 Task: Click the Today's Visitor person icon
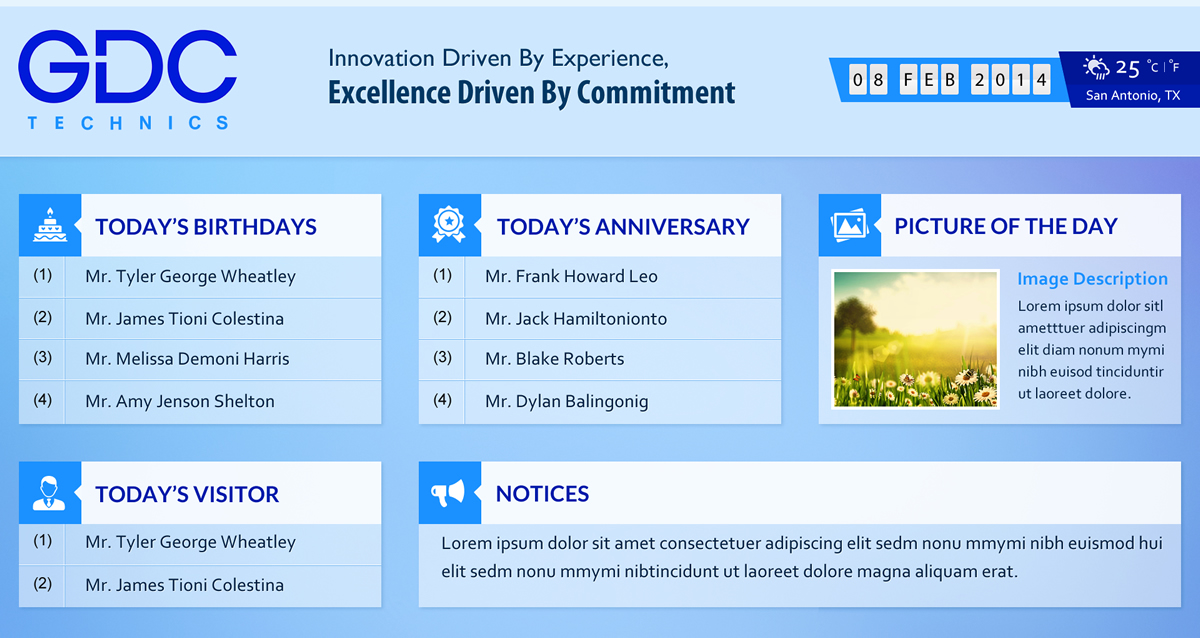50,492
